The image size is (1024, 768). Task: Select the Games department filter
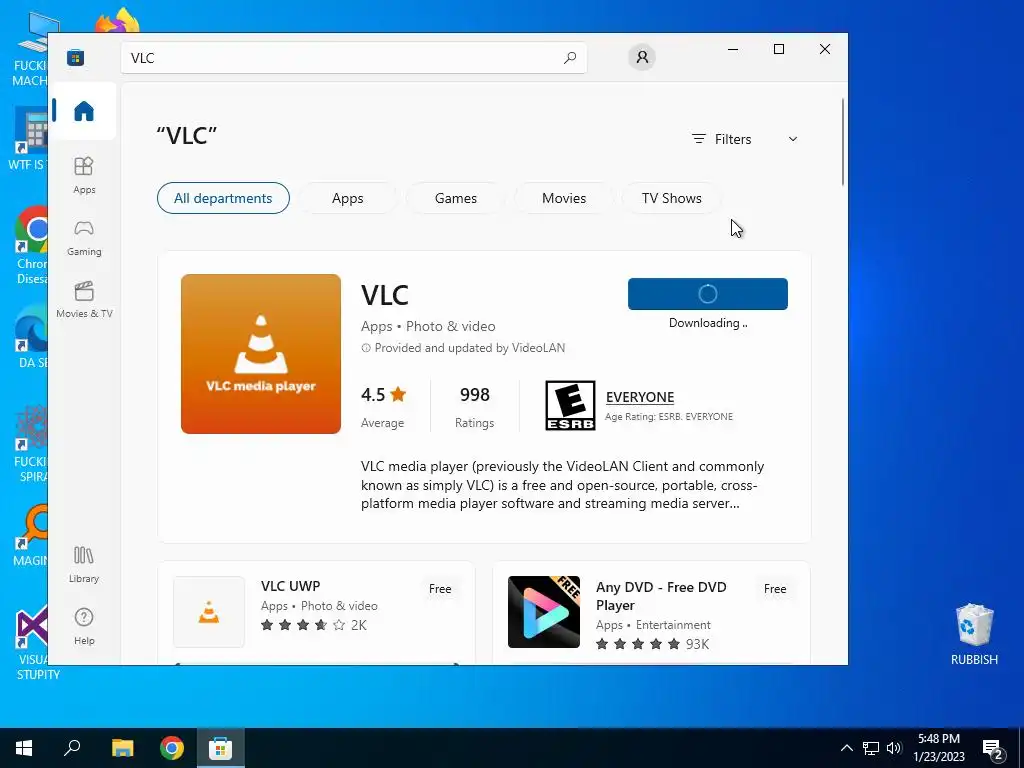[x=456, y=198]
